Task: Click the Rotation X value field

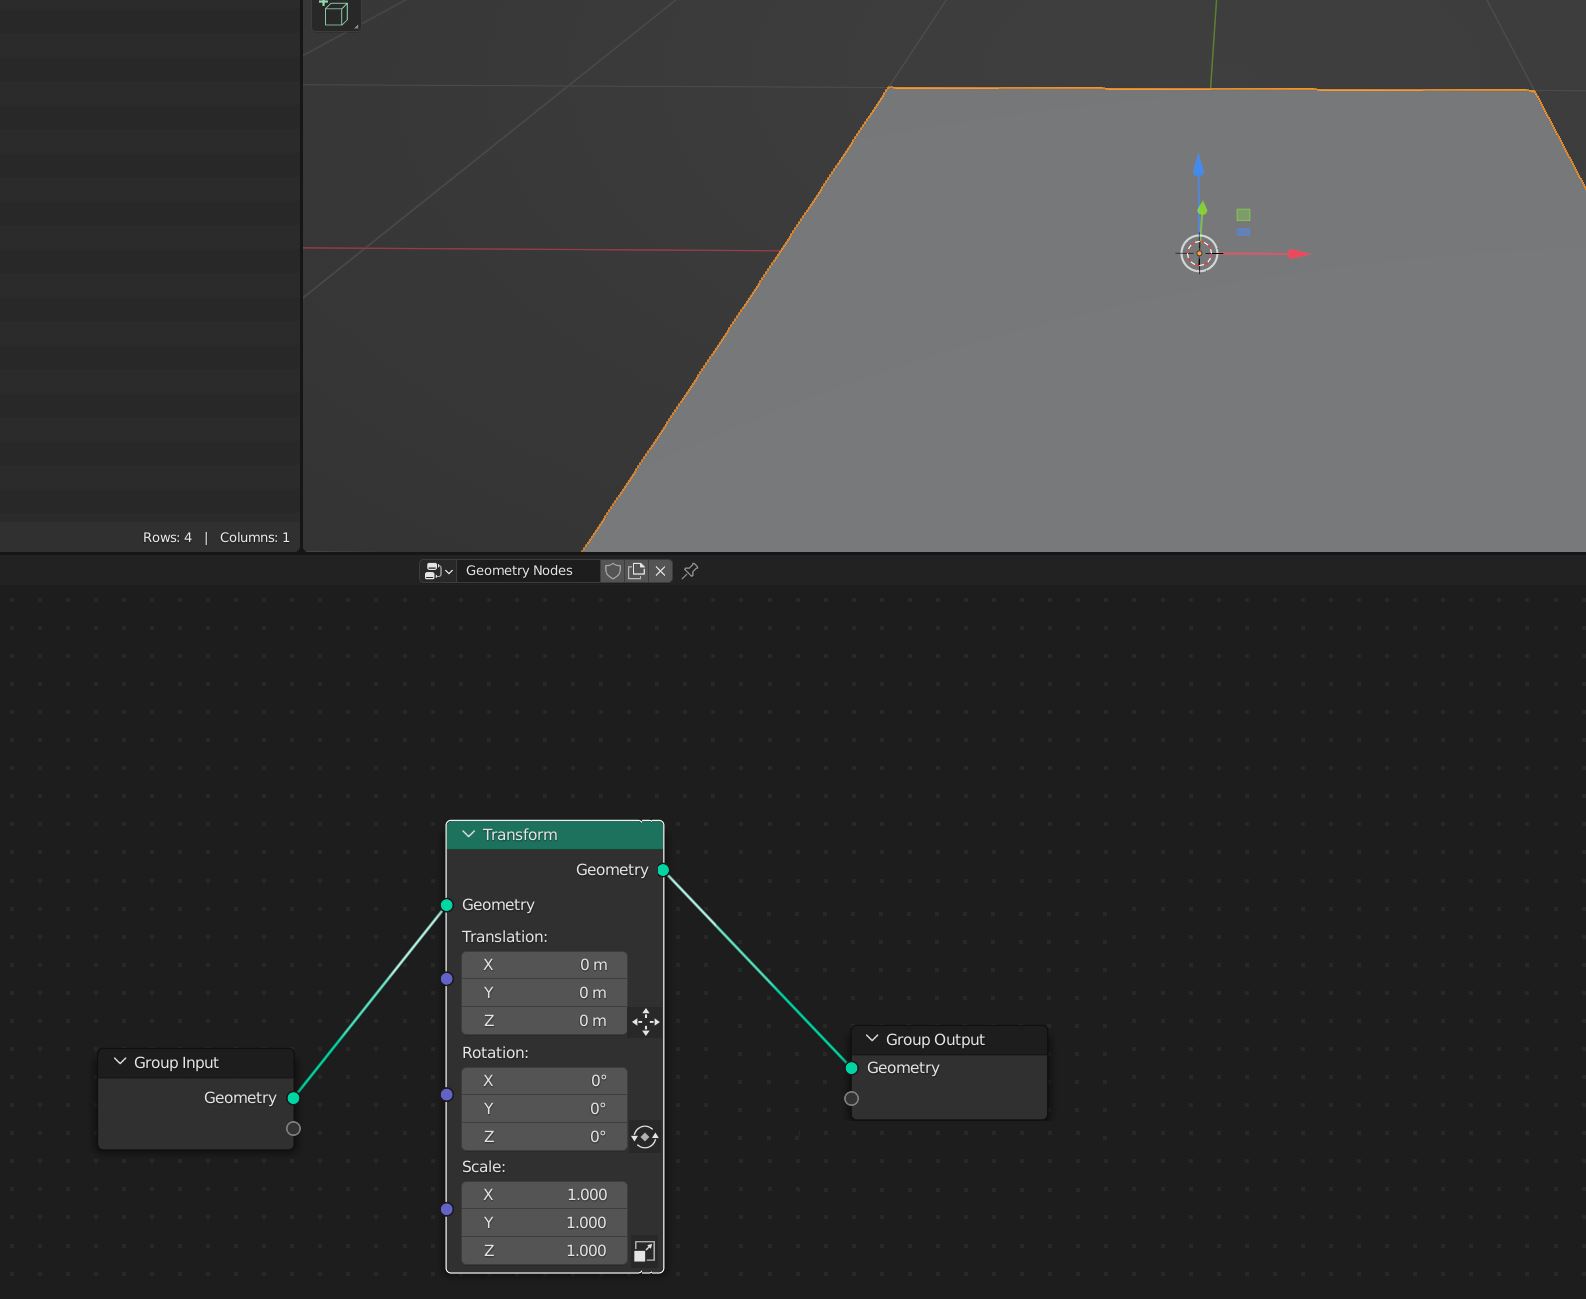Action: pos(544,1081)
